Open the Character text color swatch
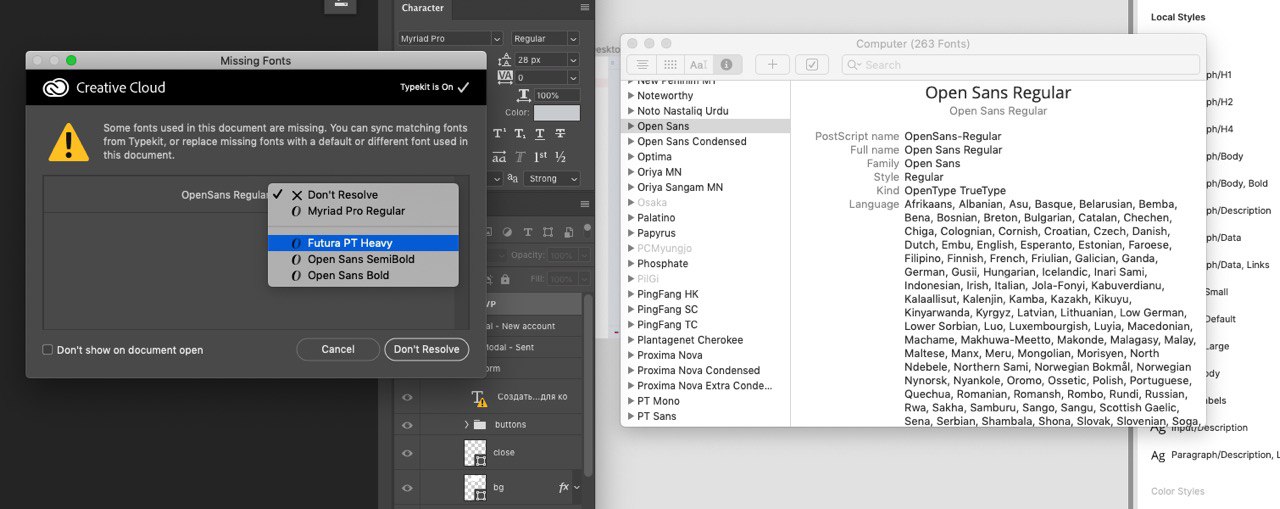The height and width of the screenshot is (509, 1280). coord(557,113)
